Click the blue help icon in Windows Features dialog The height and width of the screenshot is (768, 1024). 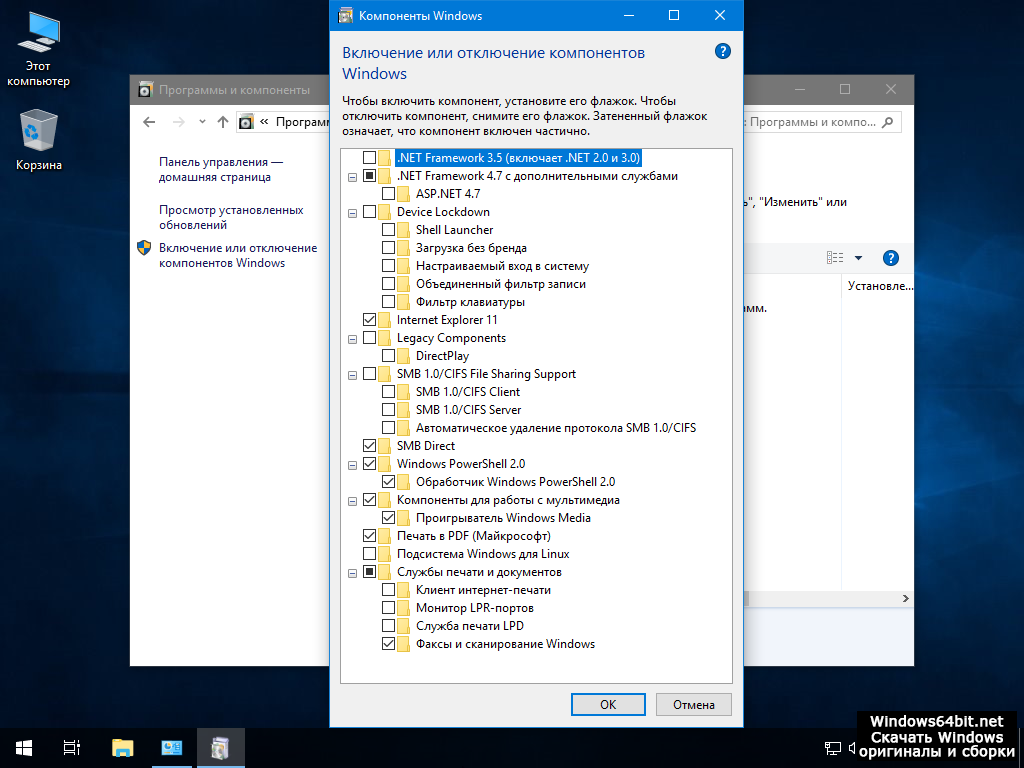[x=723, y=52]
